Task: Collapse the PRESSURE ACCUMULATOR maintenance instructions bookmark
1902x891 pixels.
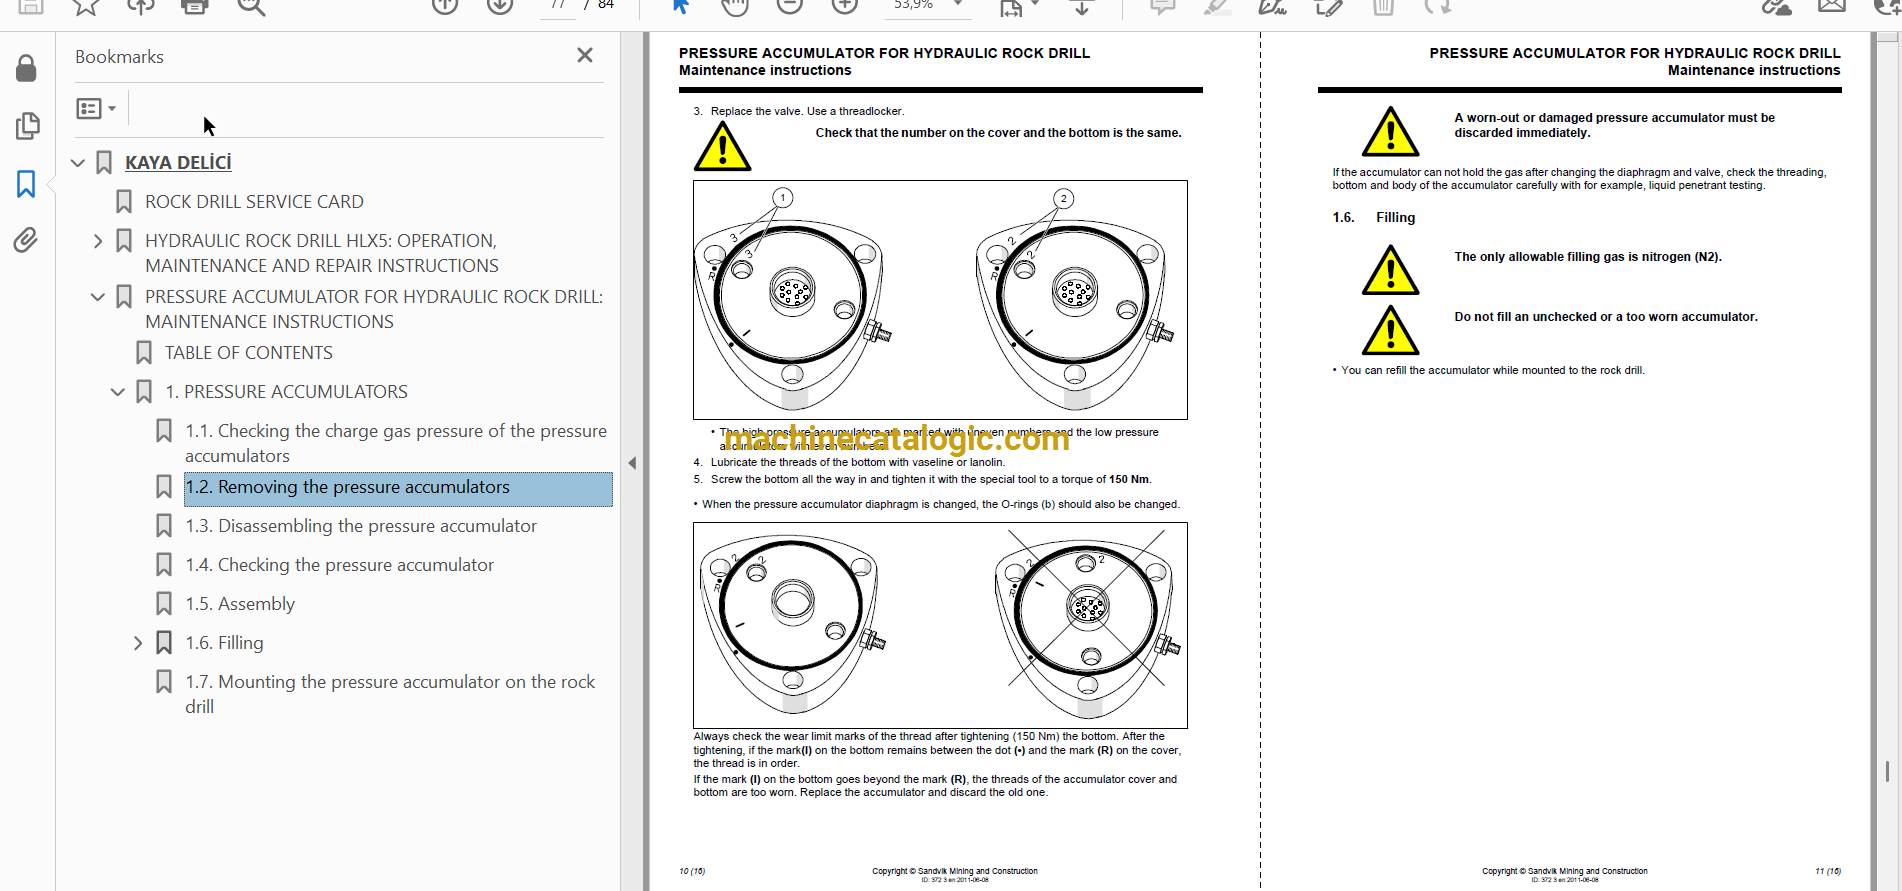Action: 98,297
